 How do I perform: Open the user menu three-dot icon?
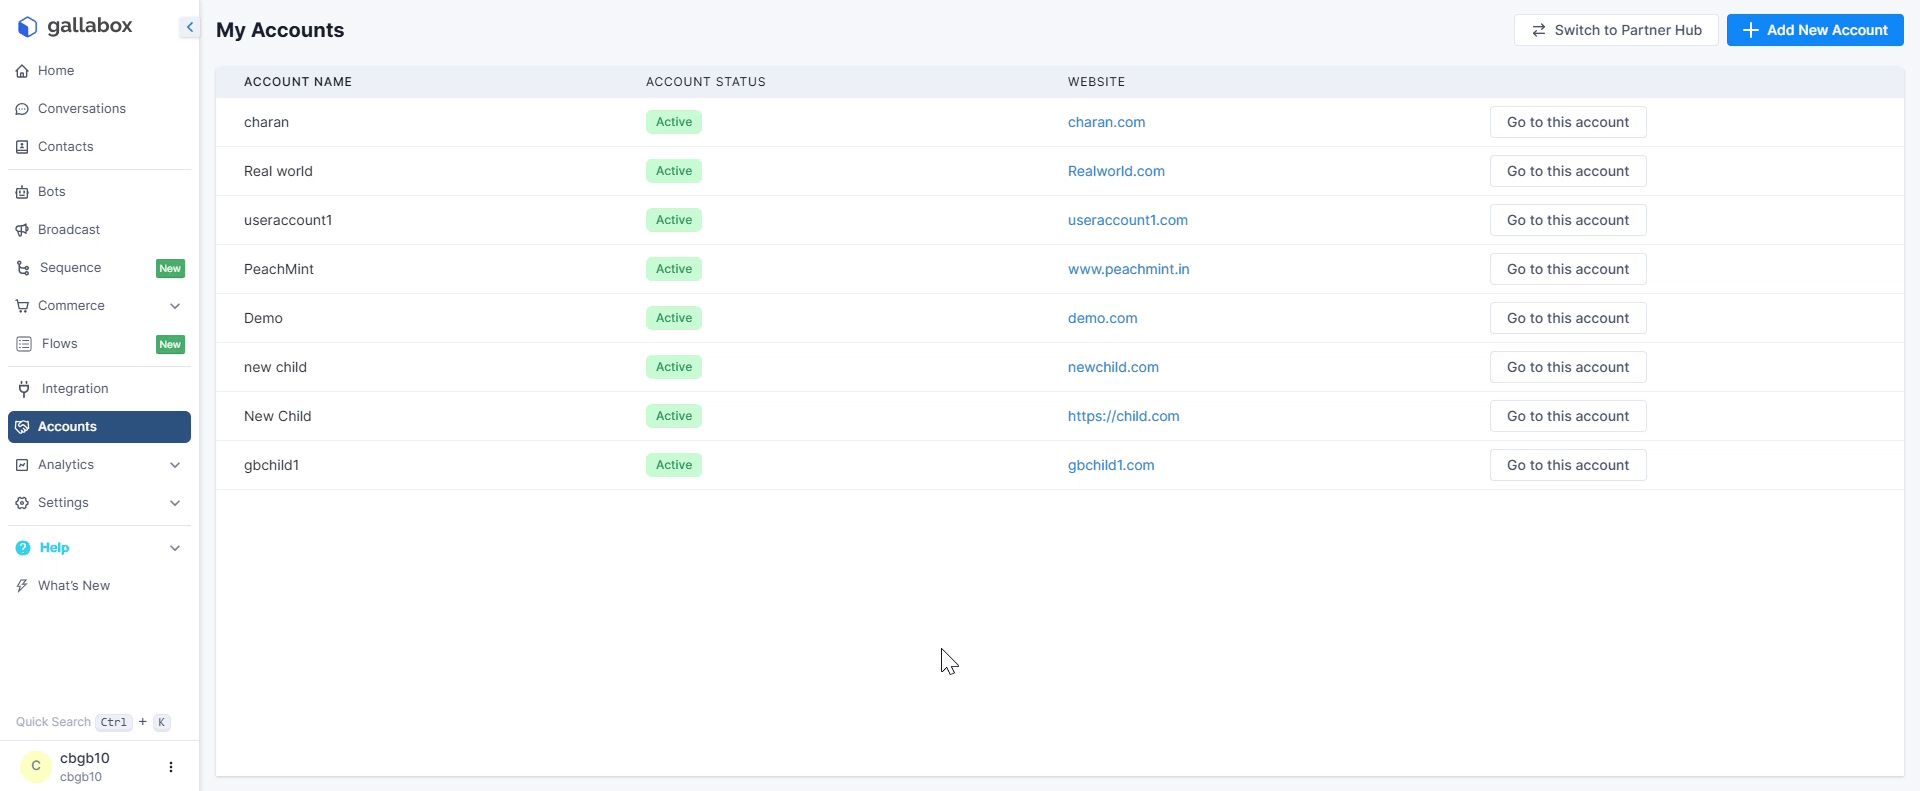pos(171,767)
